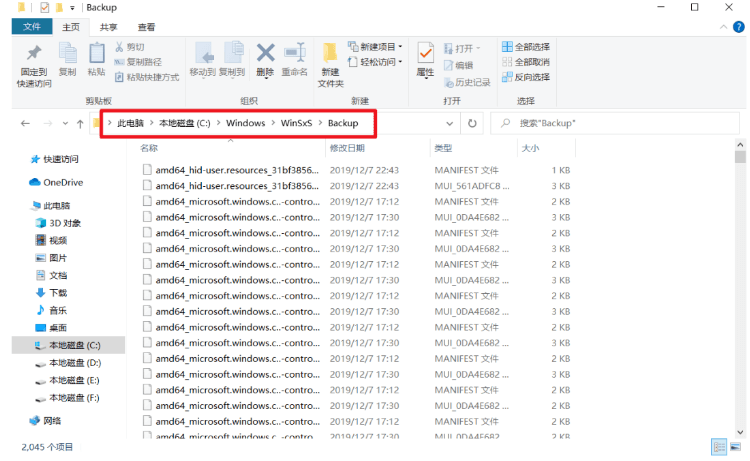
Task: Click the vertical scrollbar up arrow
Action: coord(740,144)
